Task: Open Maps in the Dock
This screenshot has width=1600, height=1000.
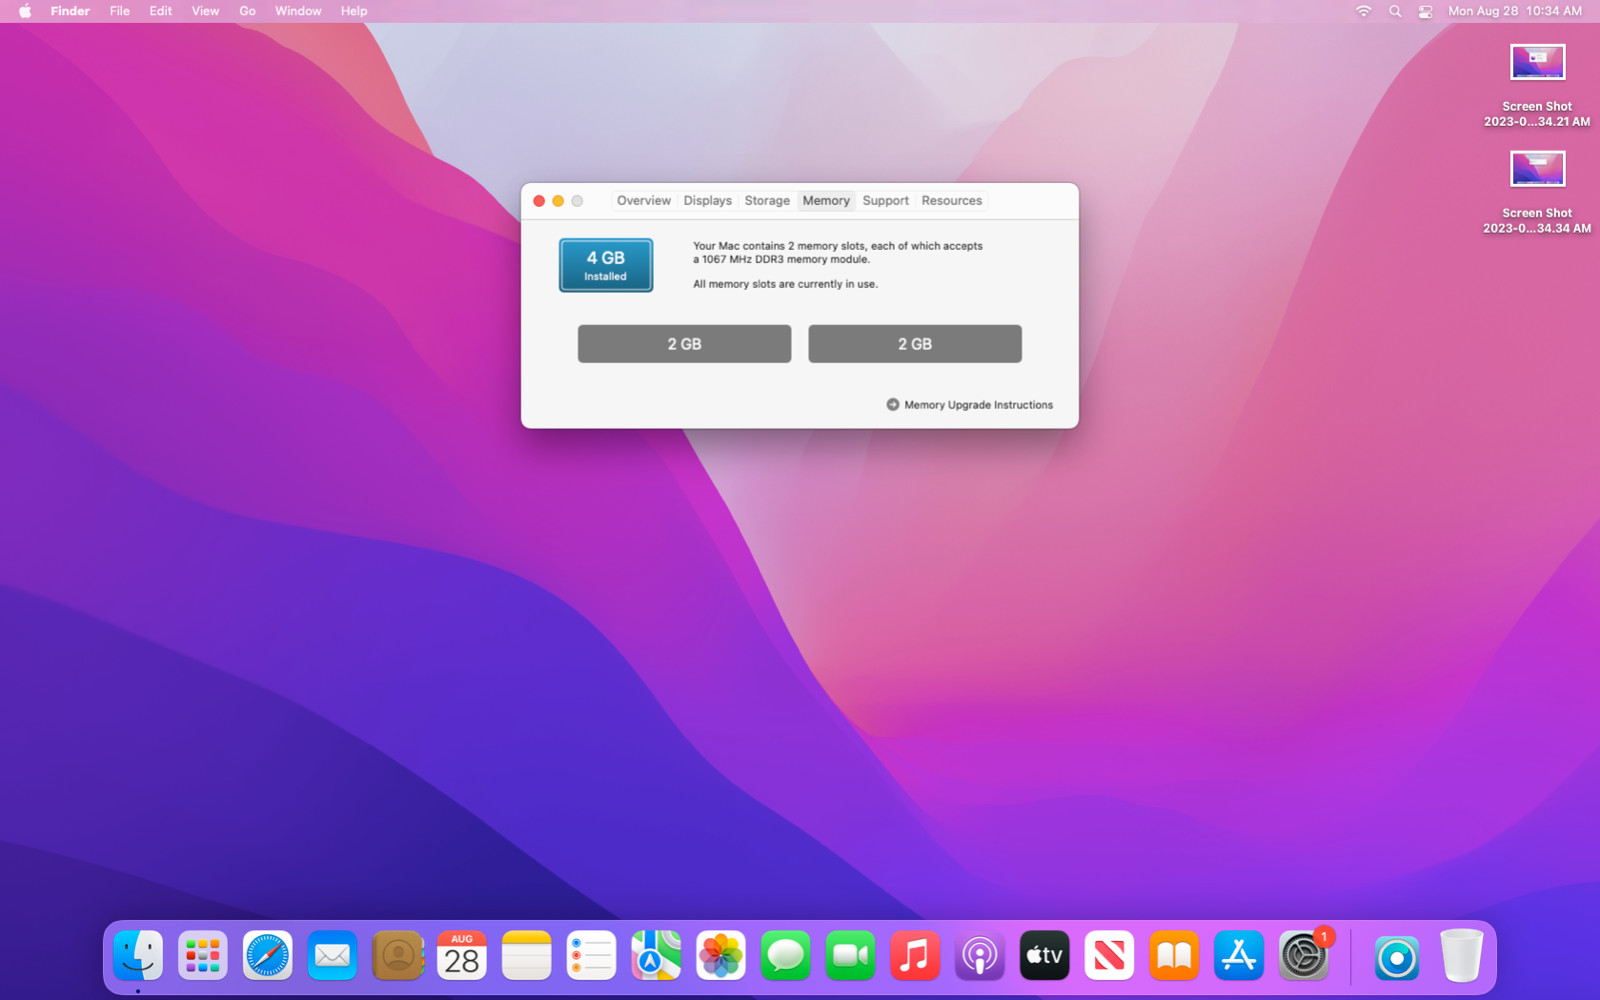Action: (656, 956)
